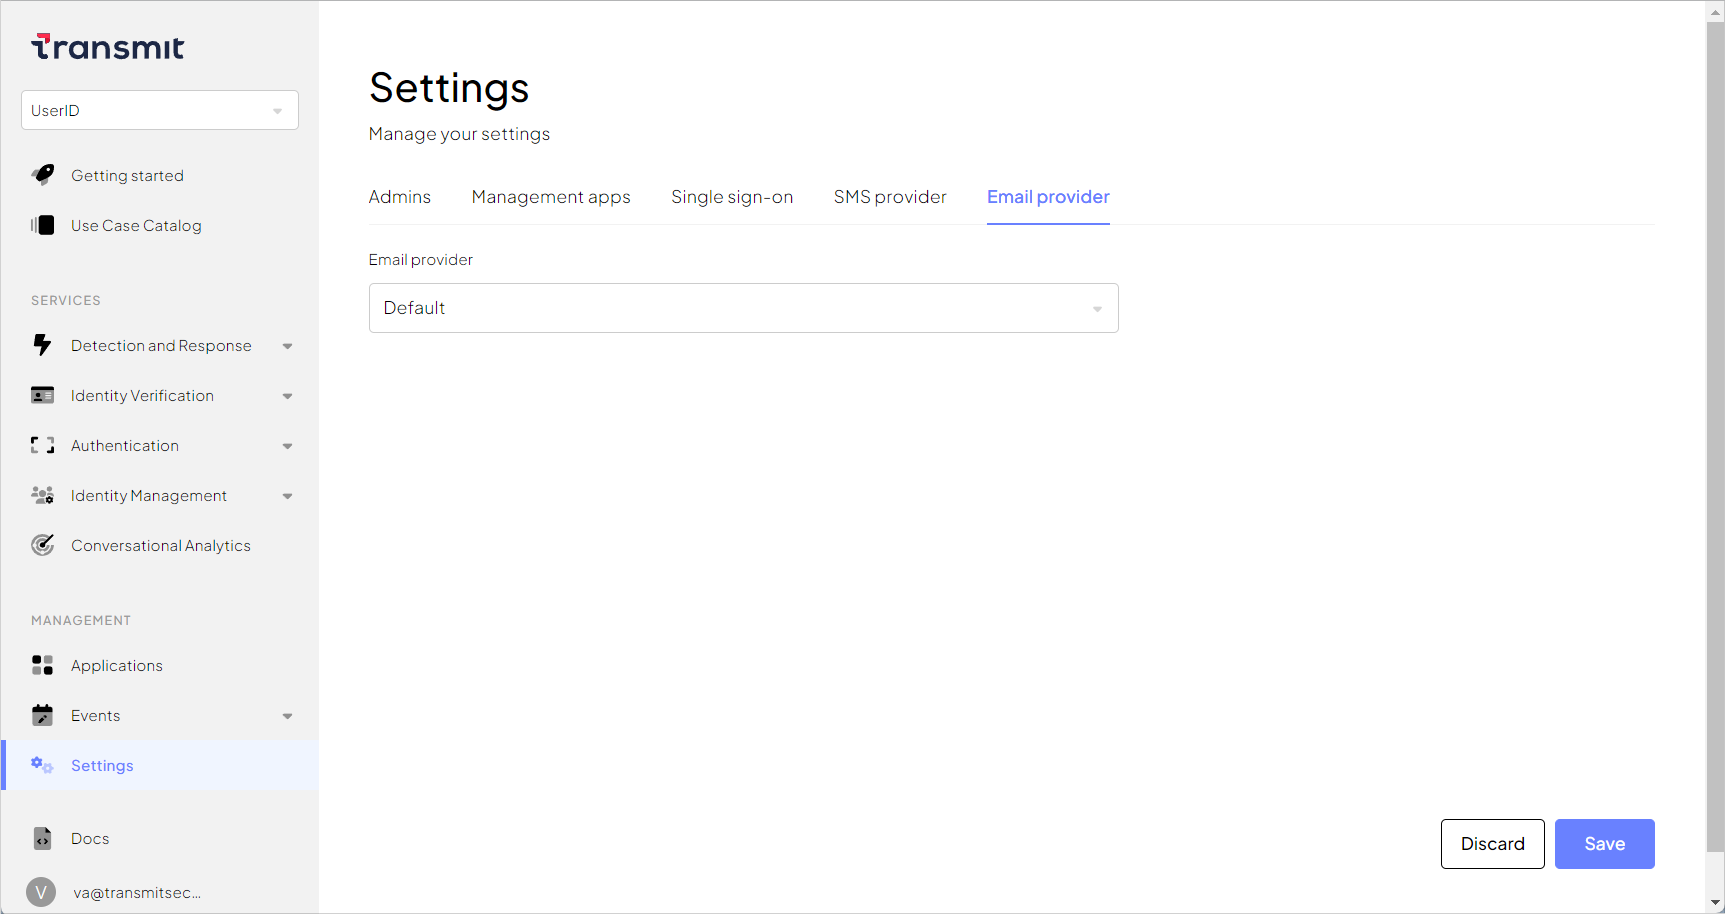The width and height of the screenshot is (1725, 914).
Task: Switch to the SMS provider tab
Action: click(x=889, y=197)
